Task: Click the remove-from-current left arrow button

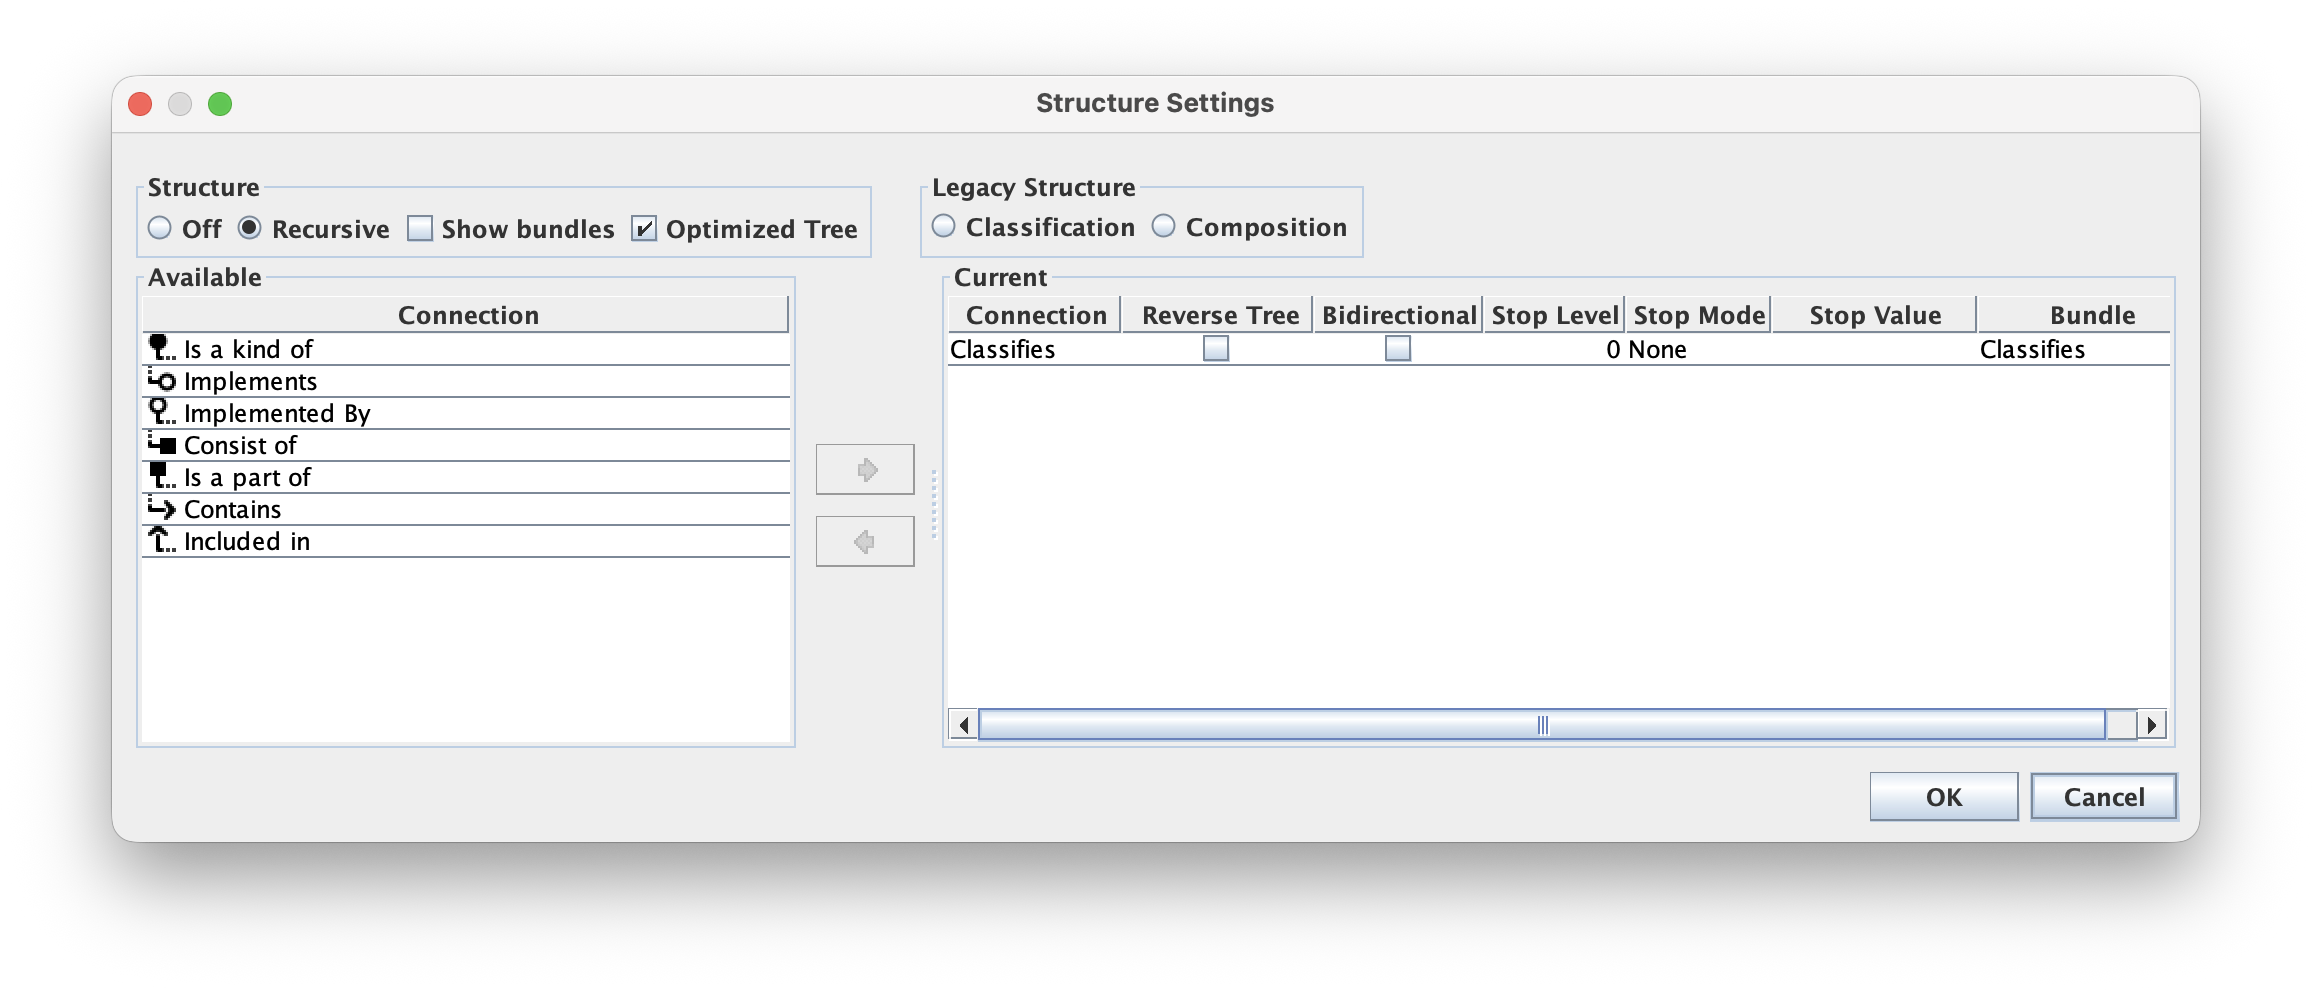Action: click(865, 541)
